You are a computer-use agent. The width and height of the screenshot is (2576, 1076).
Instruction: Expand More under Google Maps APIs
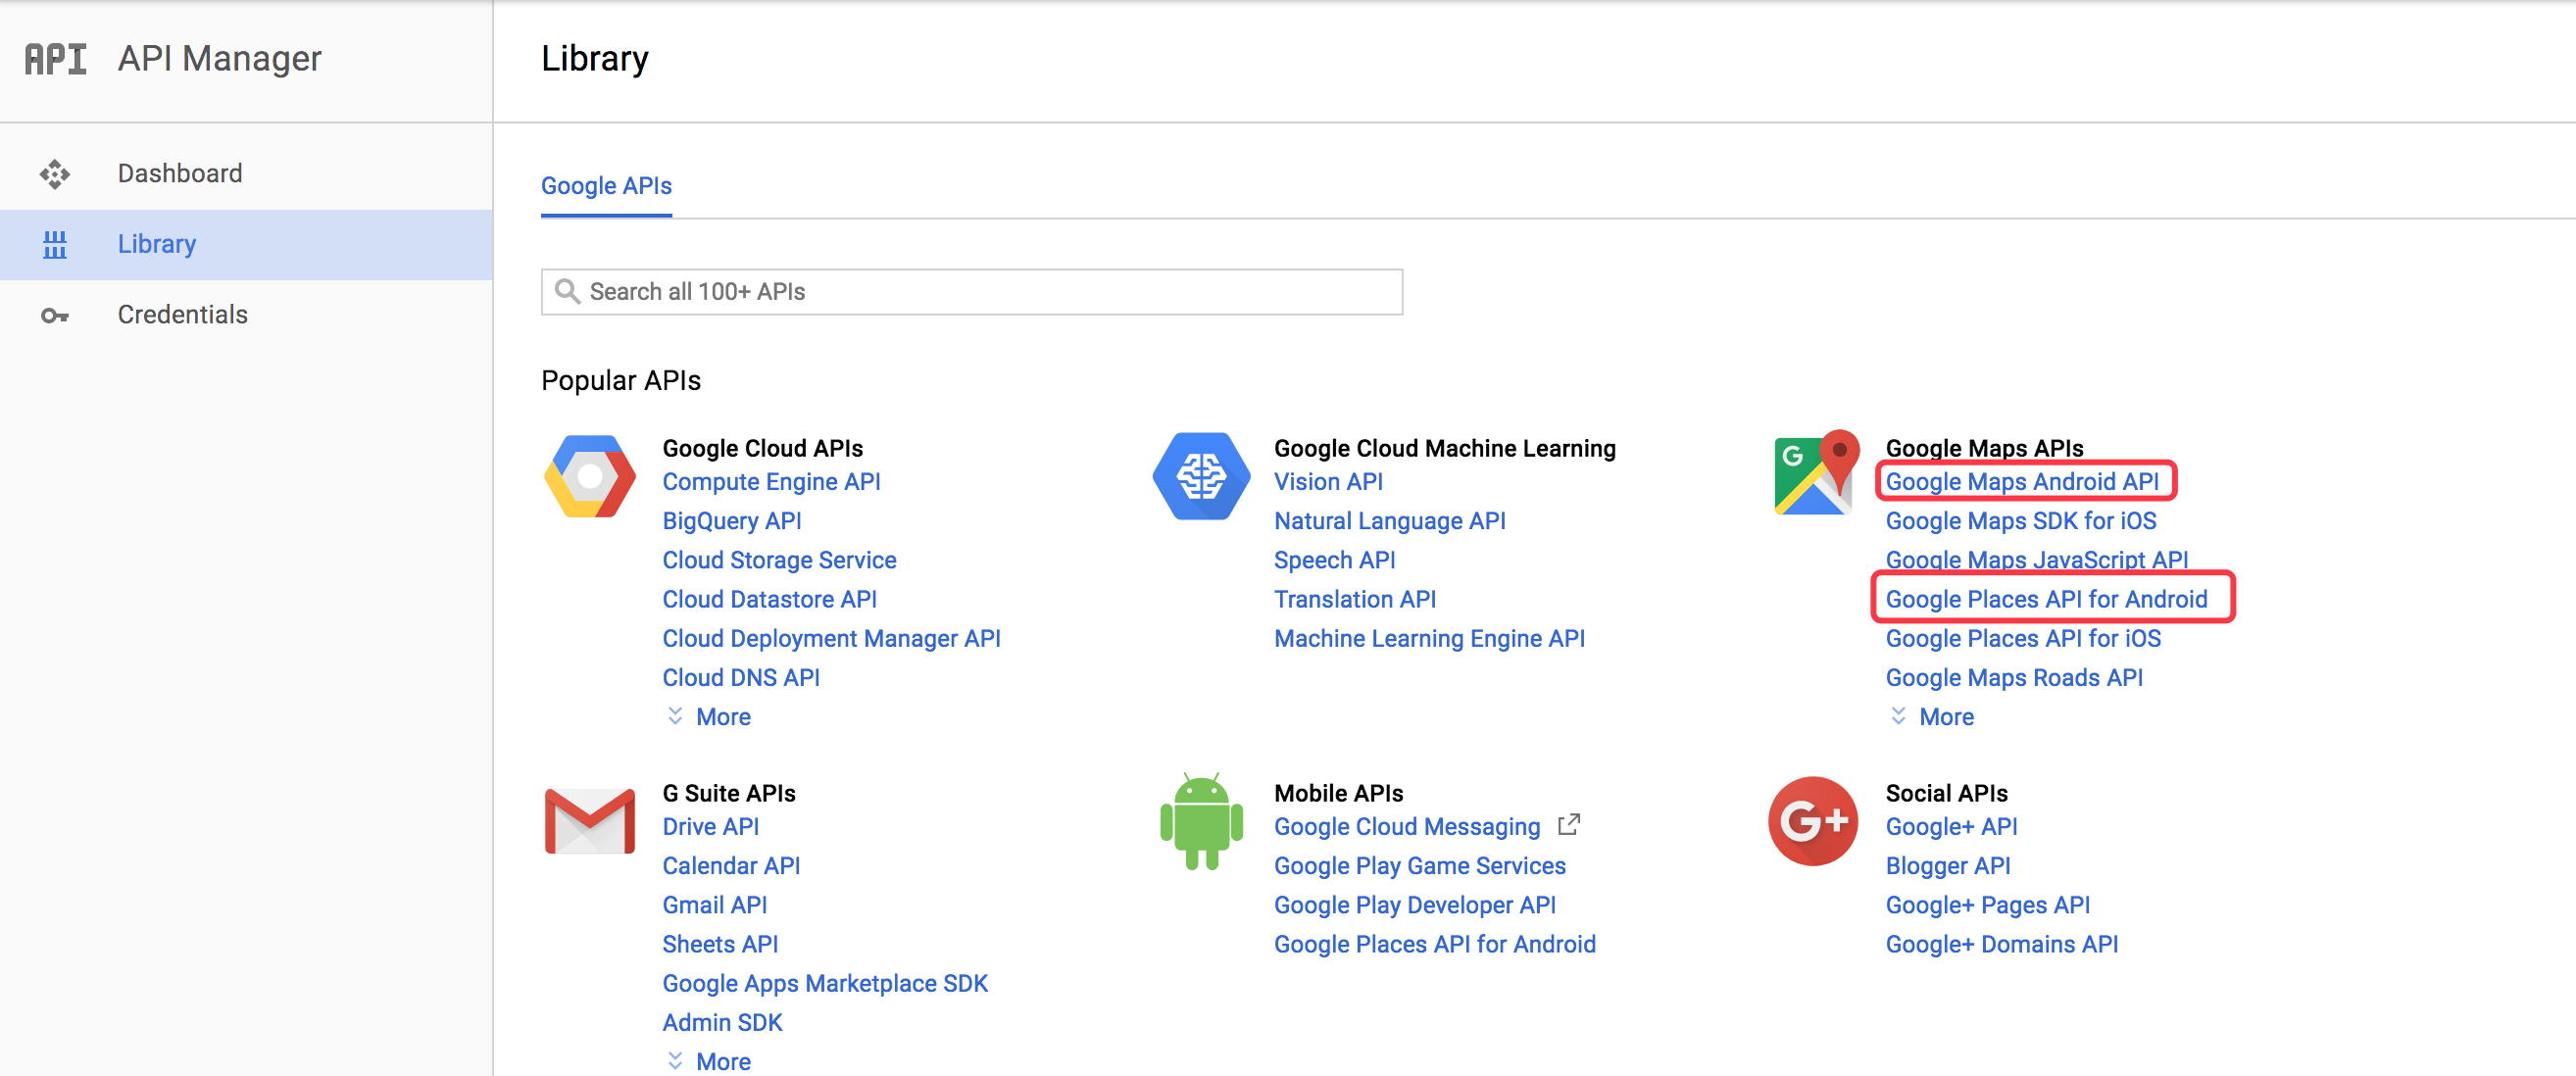1944,717
